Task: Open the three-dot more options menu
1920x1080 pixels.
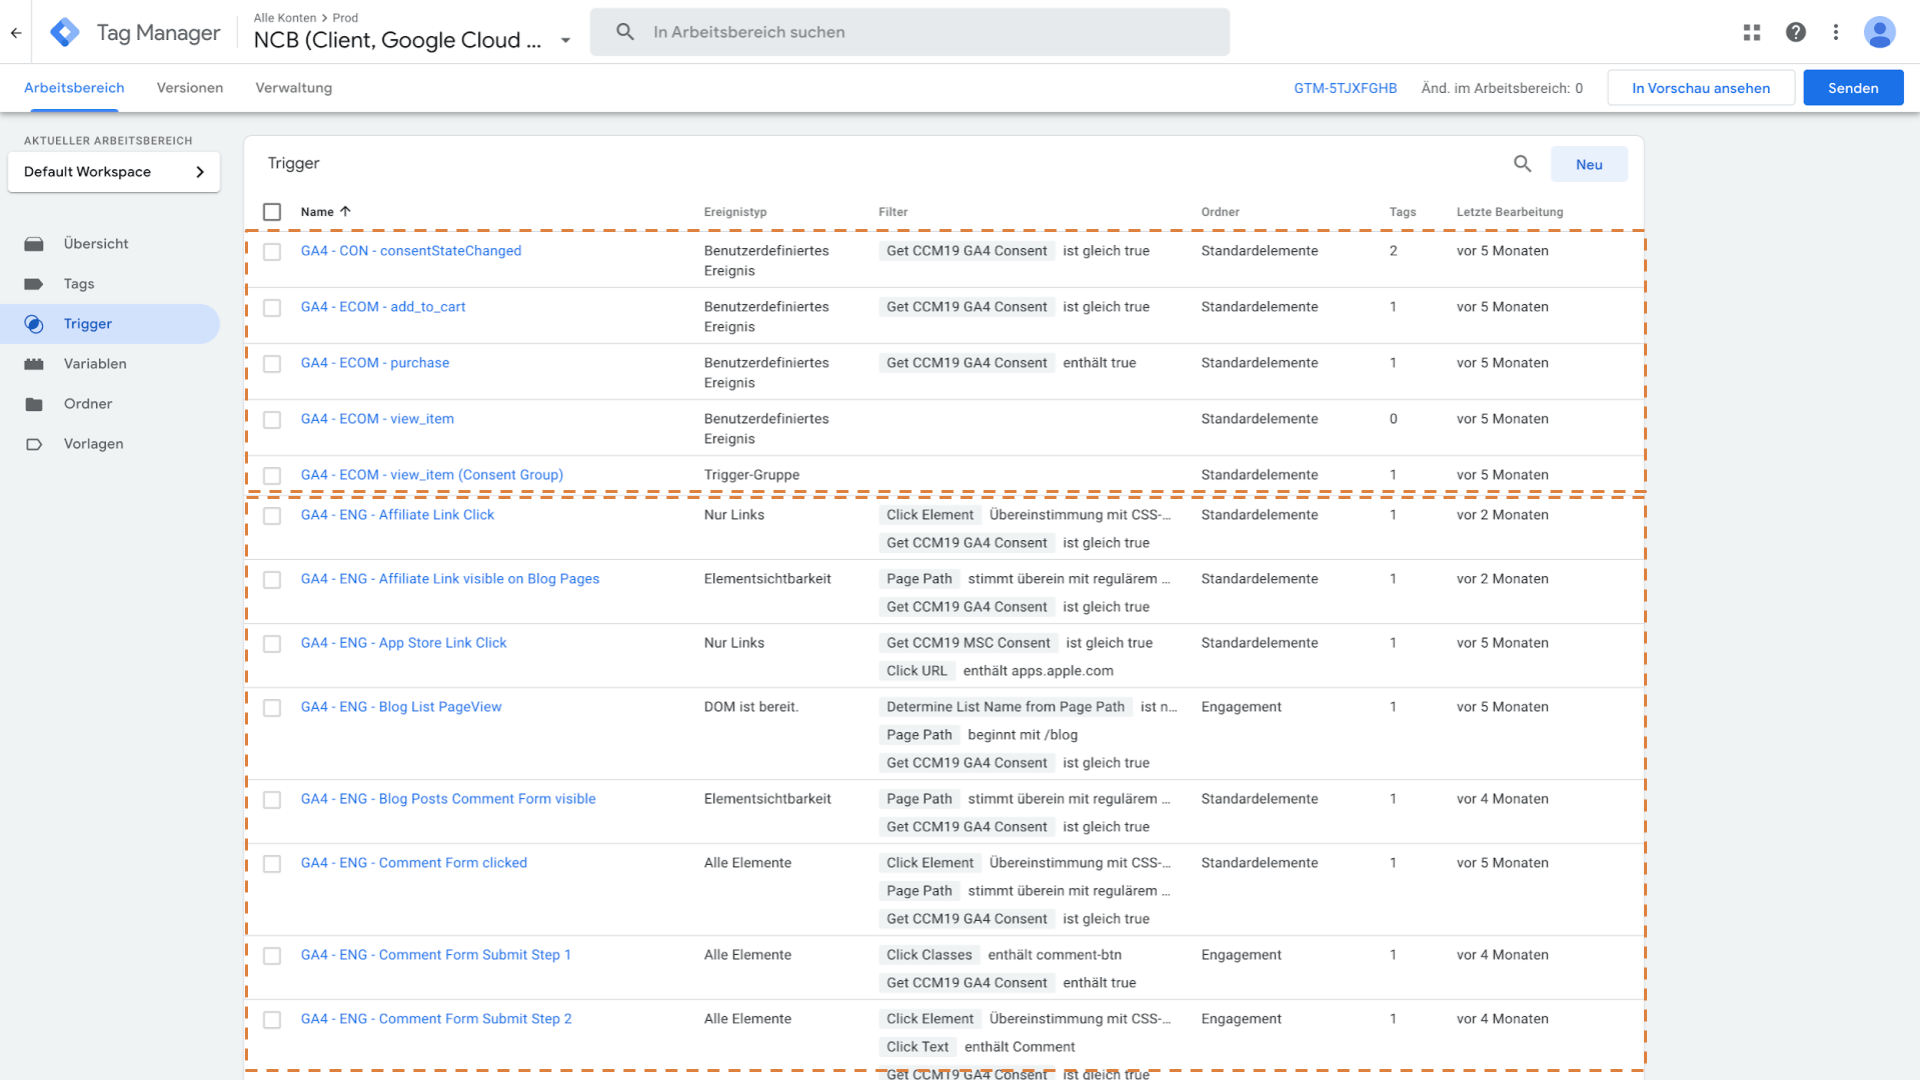Action: [1835, 32]
